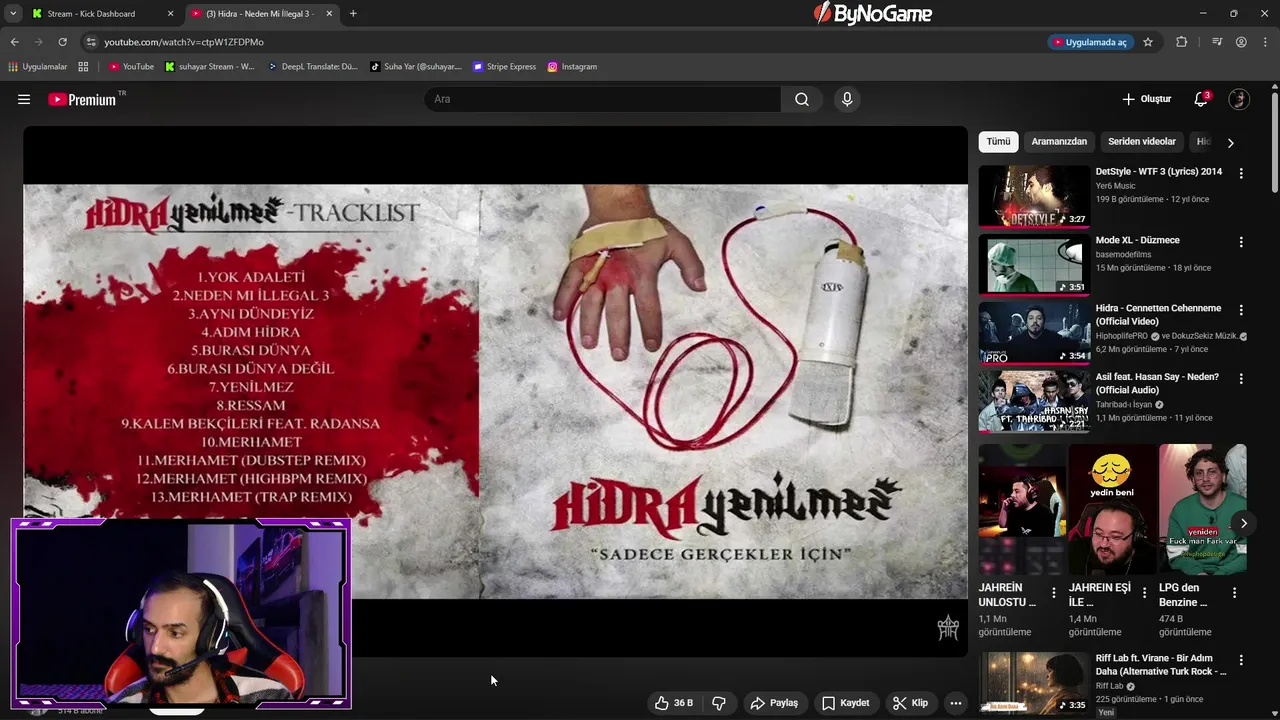The image size is (1280, 720).
Task: Select Aramanızdan filter chip
Action: [1059, 142]
